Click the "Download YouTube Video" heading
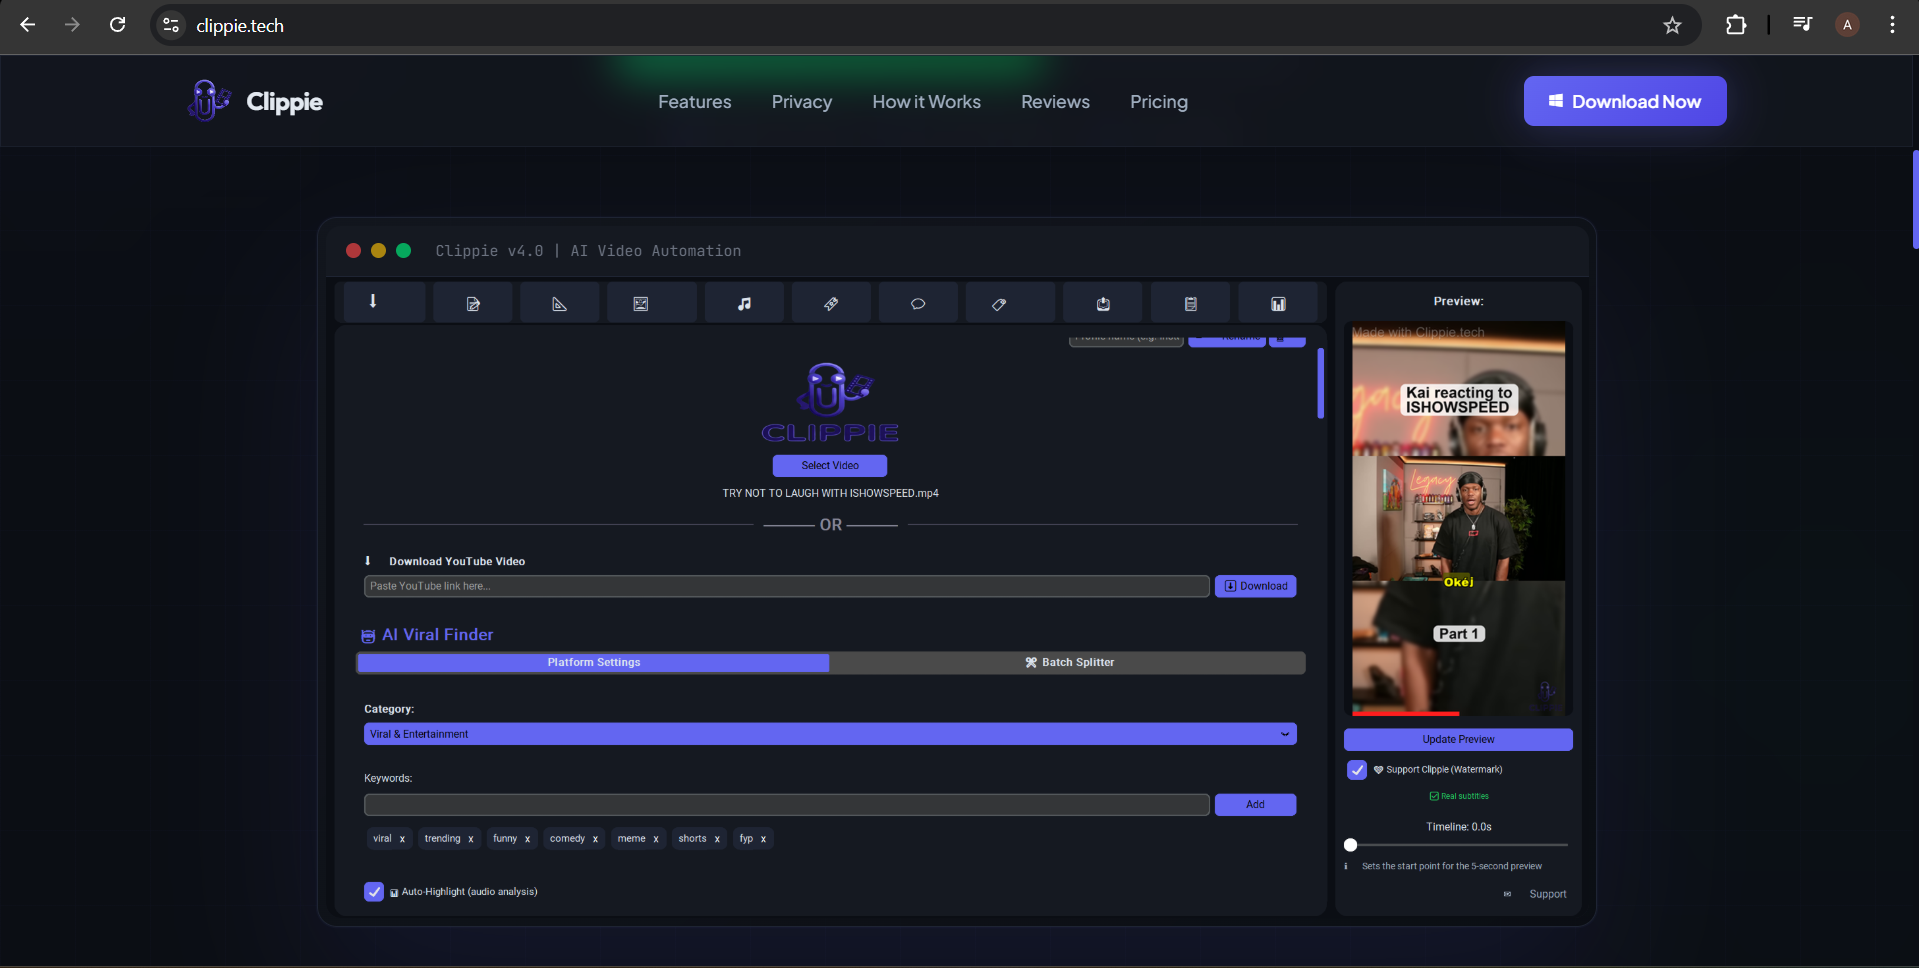This screenshot has width=1919, height=968. point(457,561)
